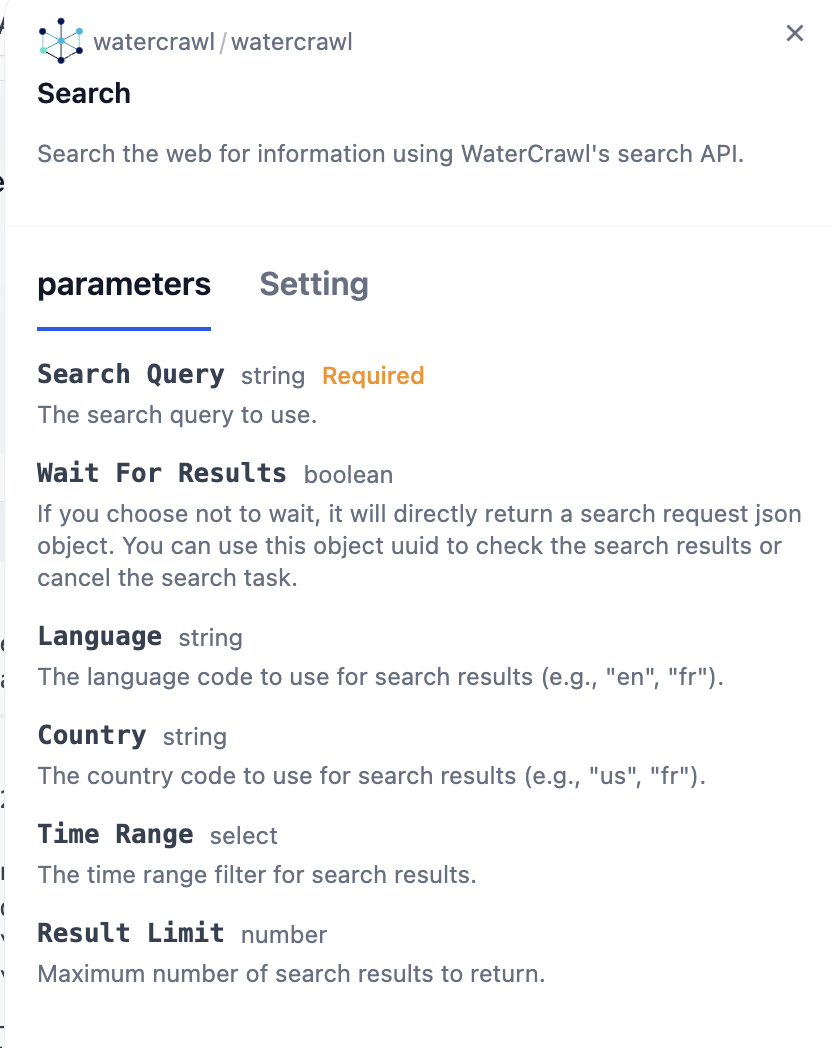Screen dimensions: 832x1048
Task: Click the Wait For Results parameter name
Action: click(162, 473)
